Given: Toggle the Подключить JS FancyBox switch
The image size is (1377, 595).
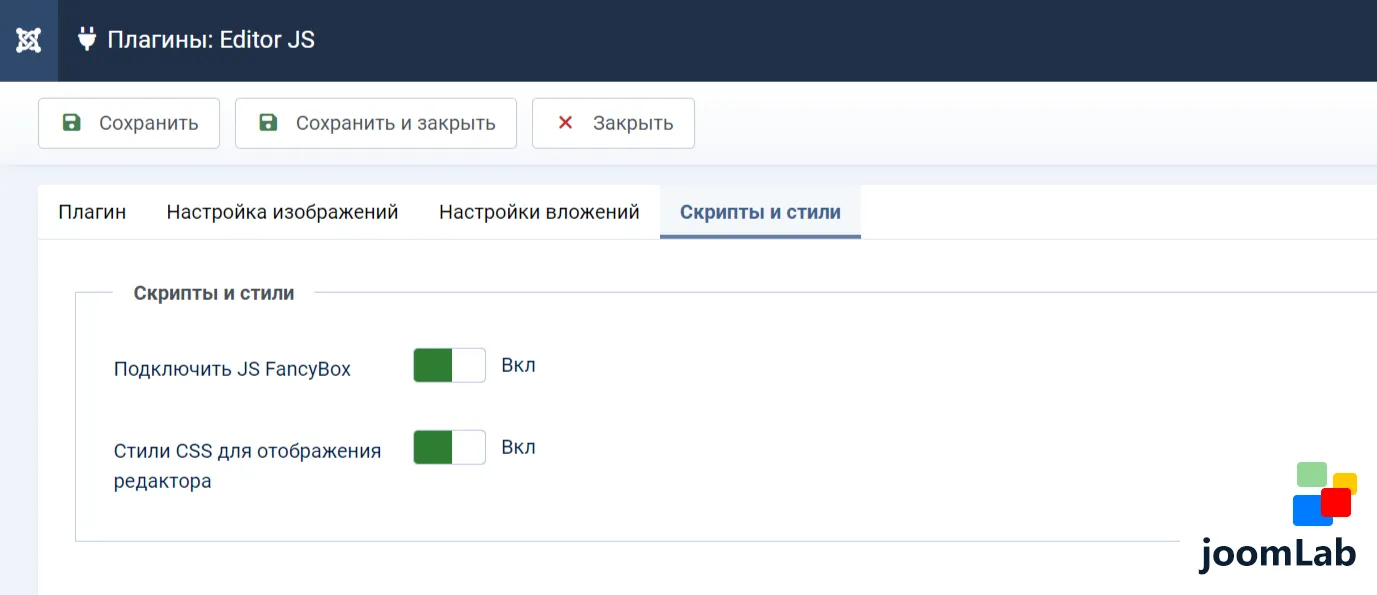Looking at the screenshot, I should (449, 365).
